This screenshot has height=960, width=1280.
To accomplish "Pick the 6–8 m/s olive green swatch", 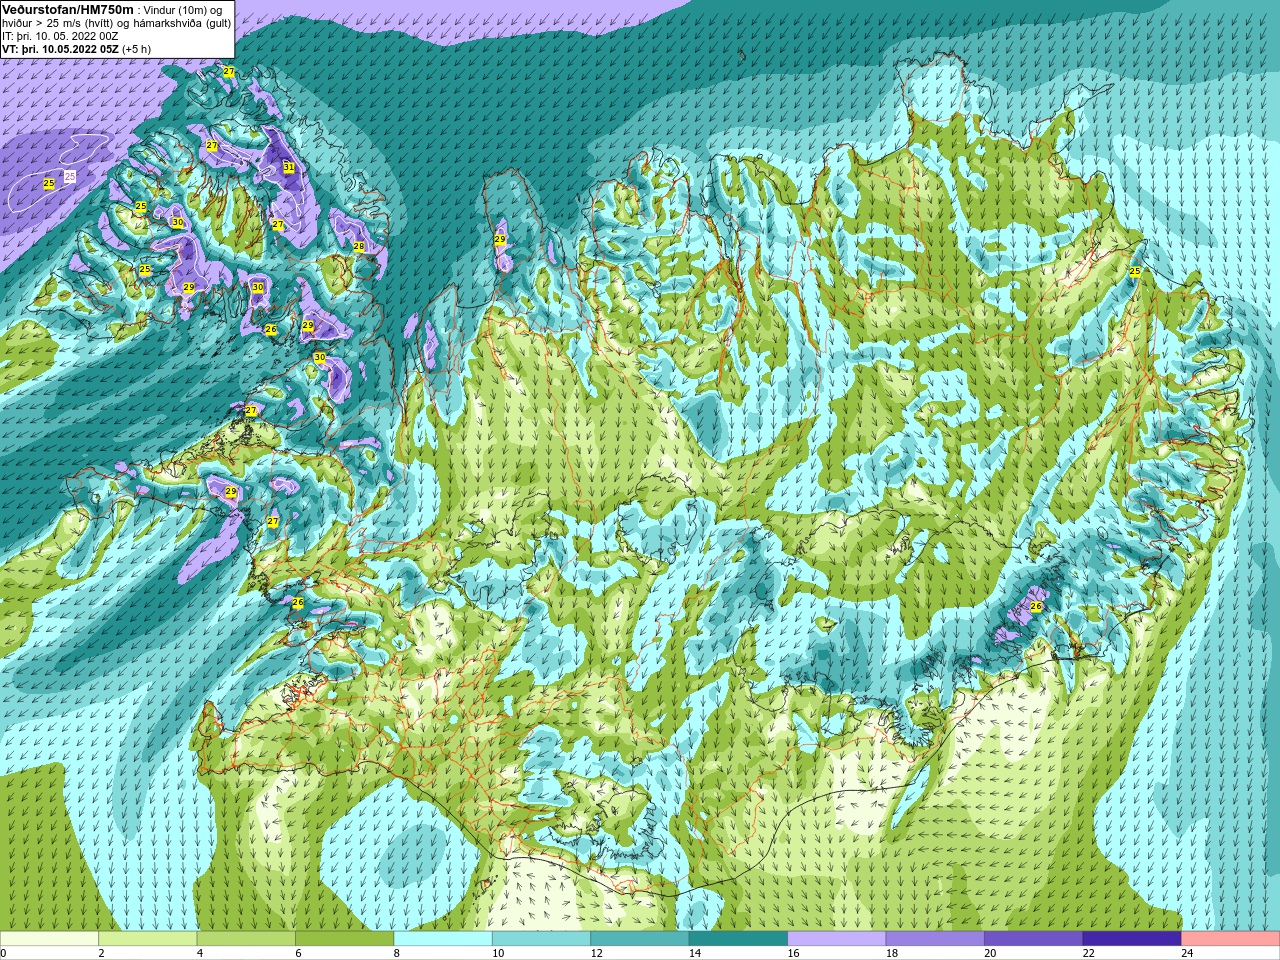I will 344,938.
